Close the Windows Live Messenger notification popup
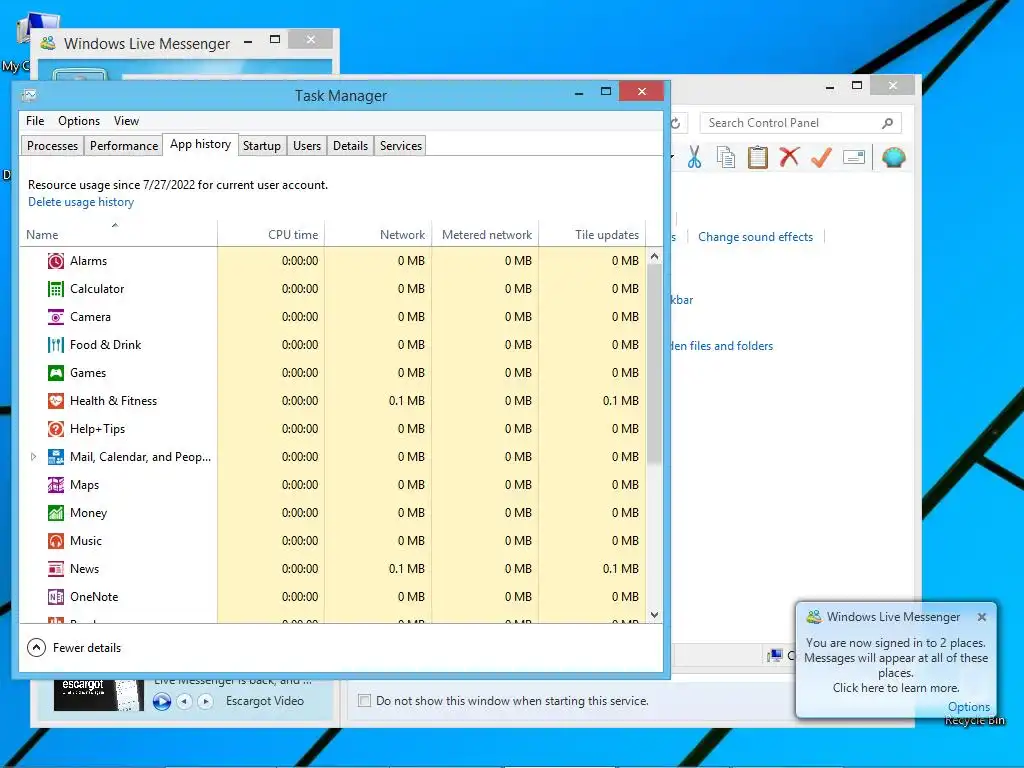The height and width of the screenshot is (768, 1024). click(x=982, y=617)
